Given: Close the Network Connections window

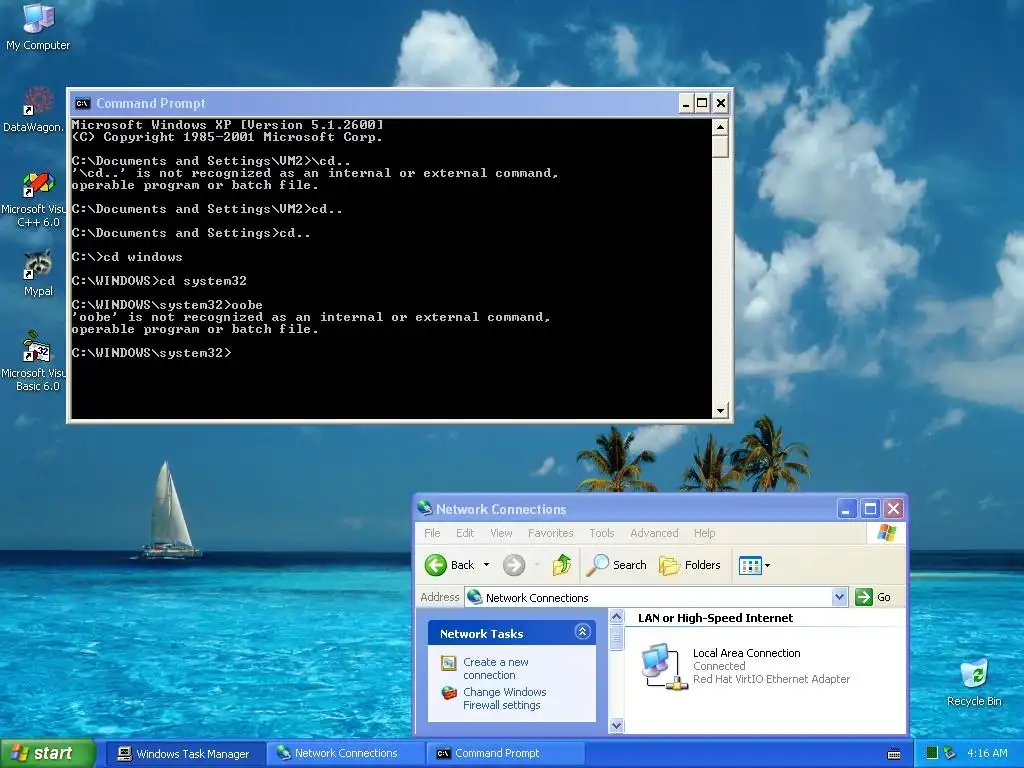Looking at the screenshot, I should point(893,508).
